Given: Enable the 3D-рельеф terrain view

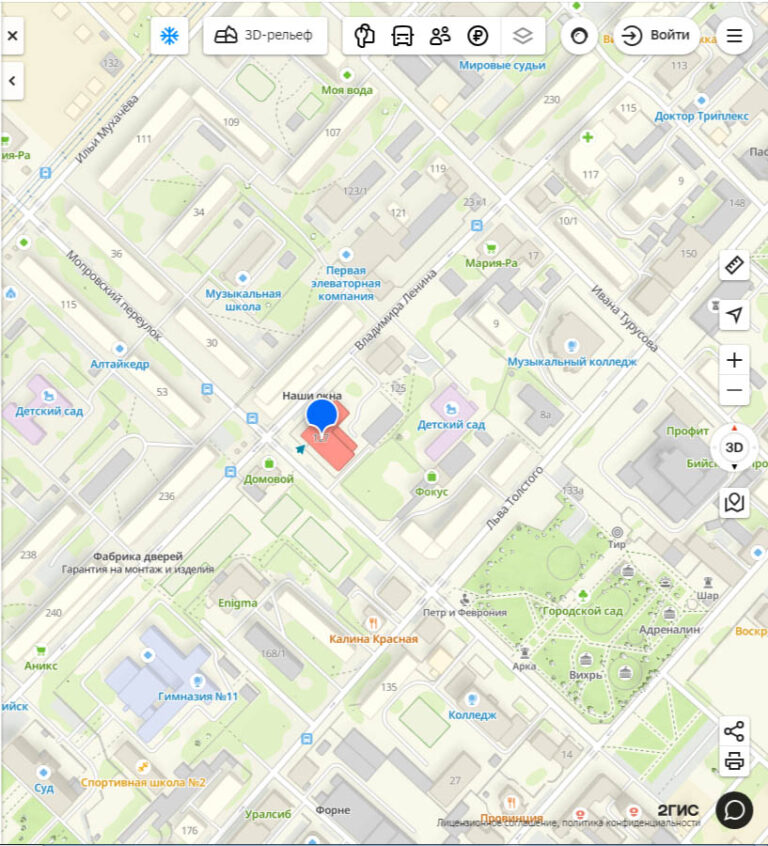Looking at the screenshot, I should click(265, 36).
